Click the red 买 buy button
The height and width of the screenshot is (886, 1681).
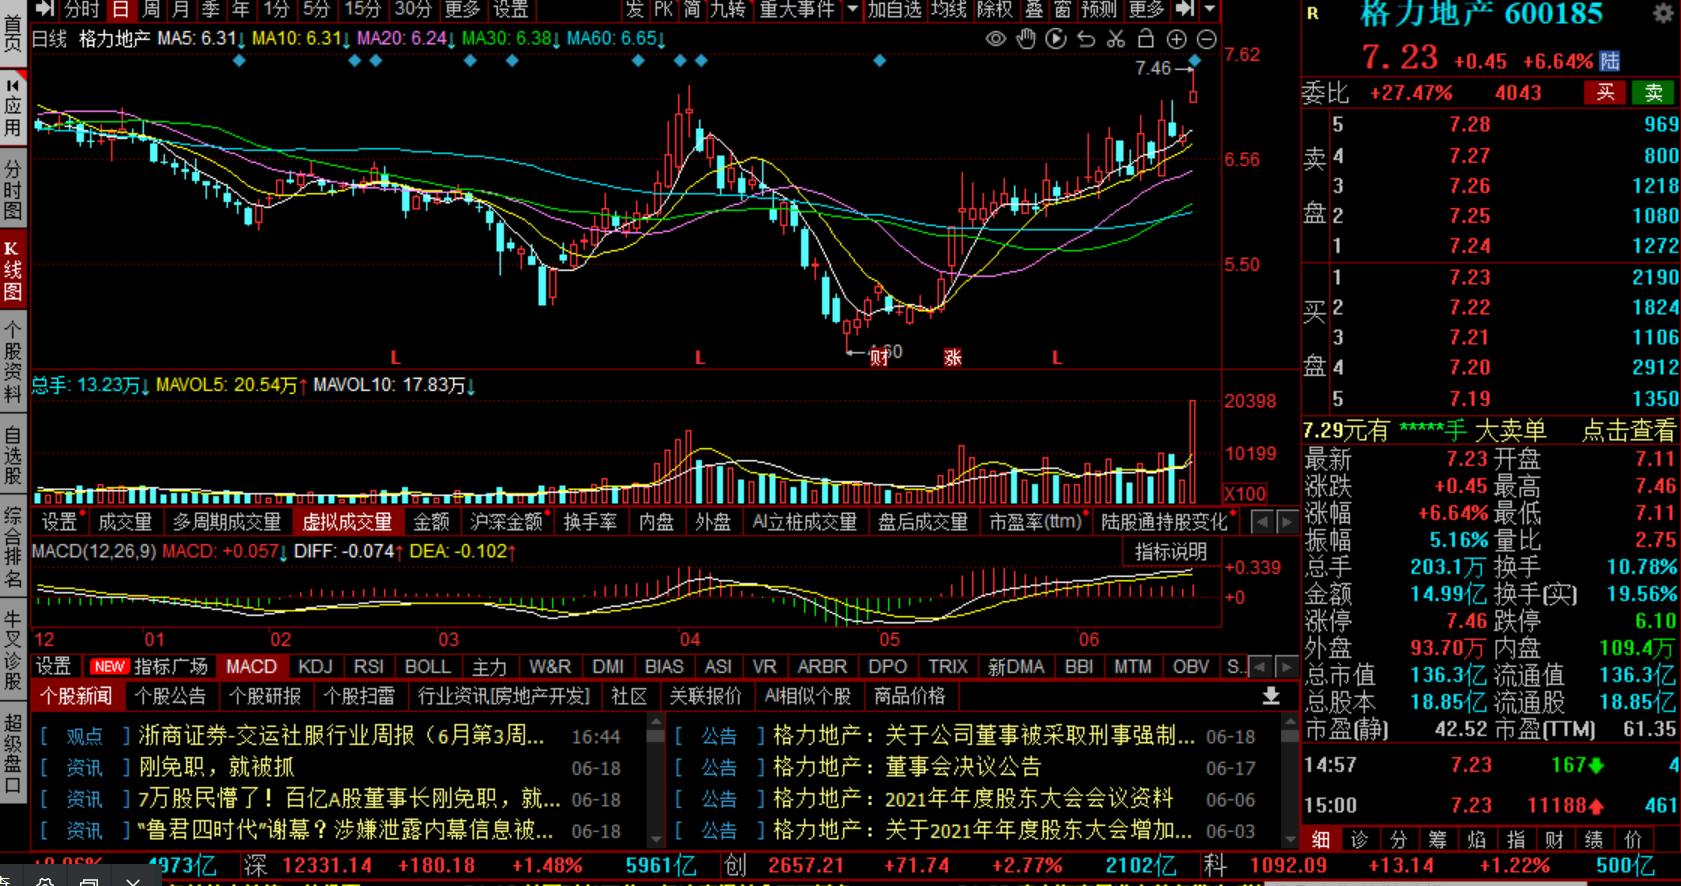(1605, 93)
